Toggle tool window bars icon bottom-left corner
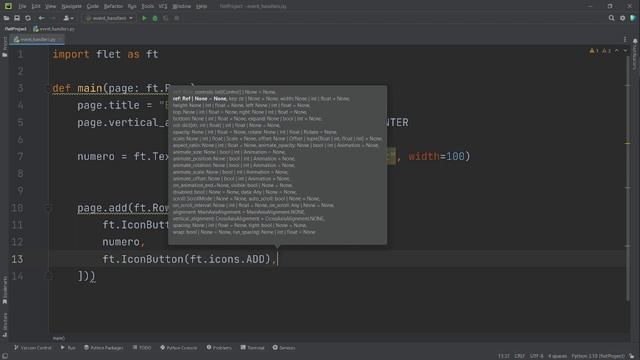Screen dimensions: 640x360 [4, 356]
